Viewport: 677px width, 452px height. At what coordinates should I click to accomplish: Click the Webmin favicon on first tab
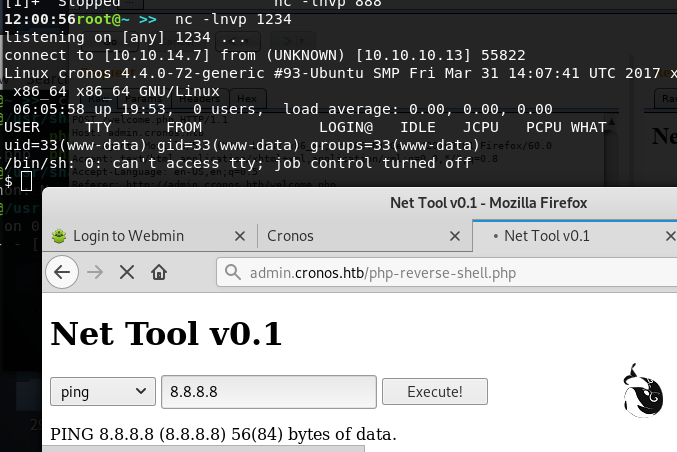click(60, 236)
